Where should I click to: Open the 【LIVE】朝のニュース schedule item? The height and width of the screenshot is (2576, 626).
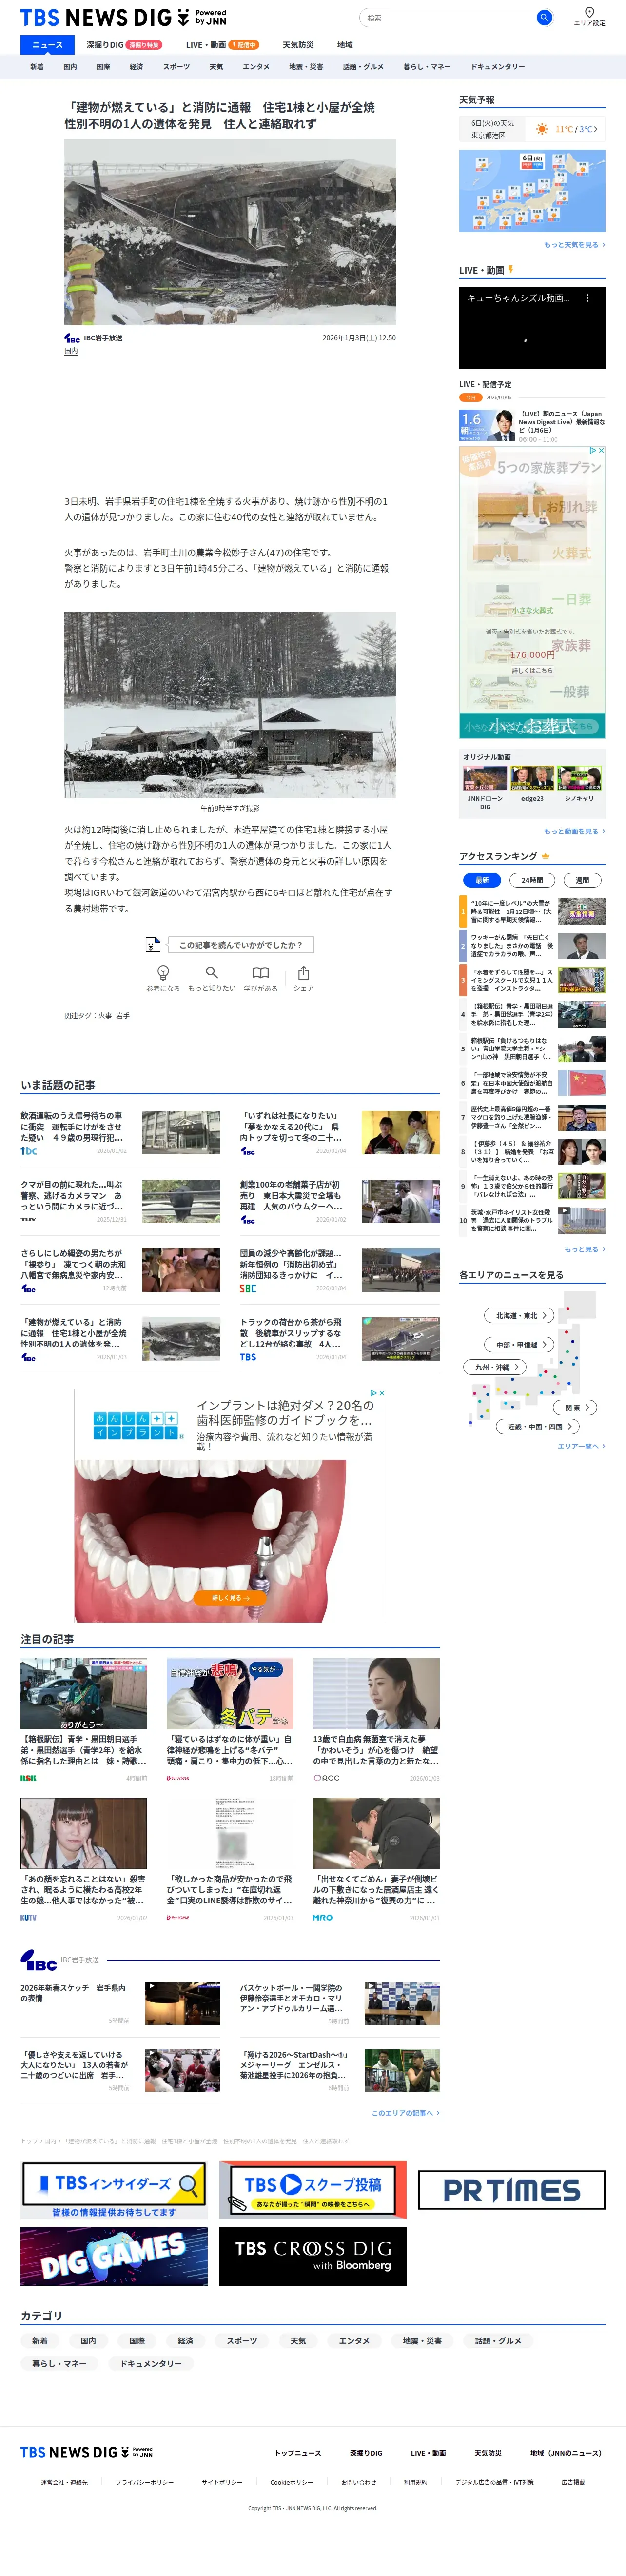point(532,426)
